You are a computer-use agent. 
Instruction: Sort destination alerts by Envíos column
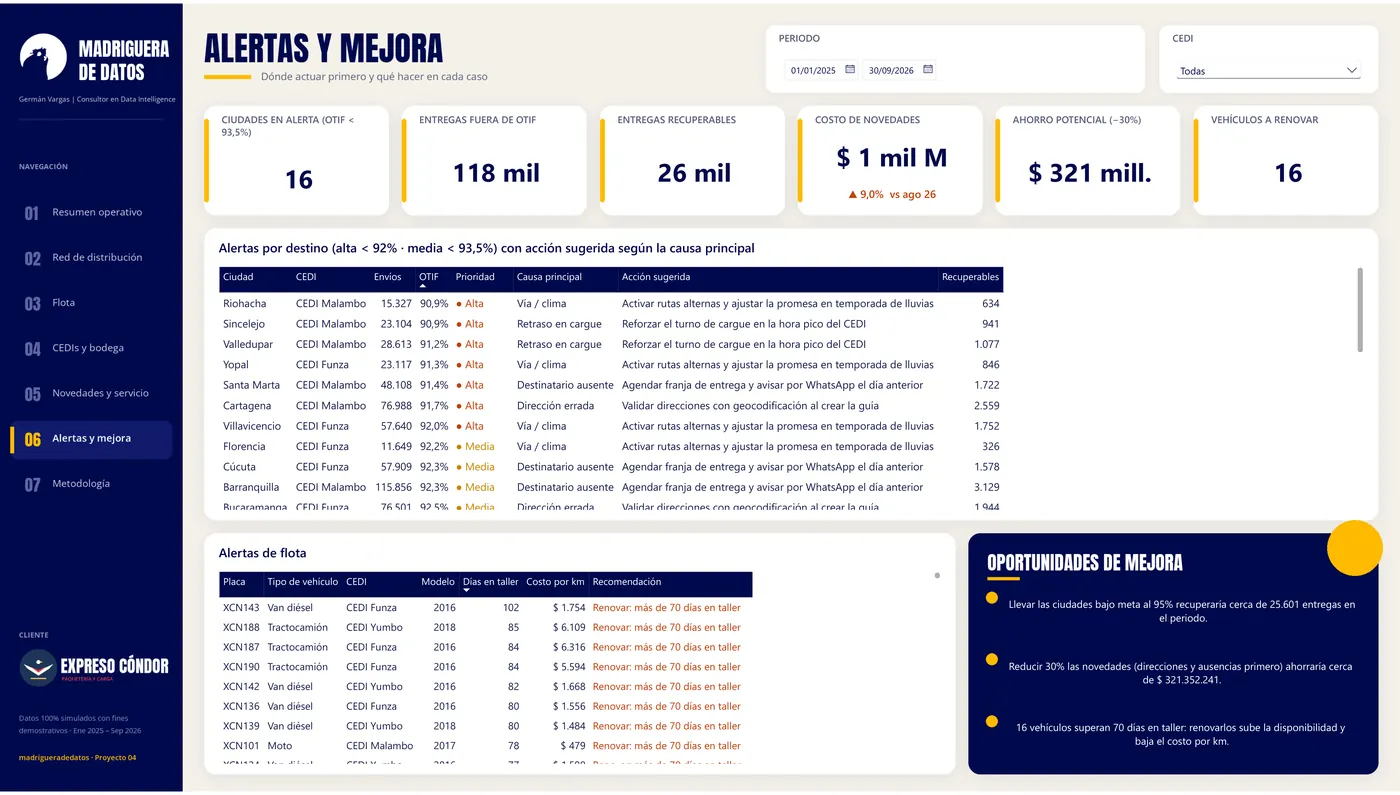point(388,277)
